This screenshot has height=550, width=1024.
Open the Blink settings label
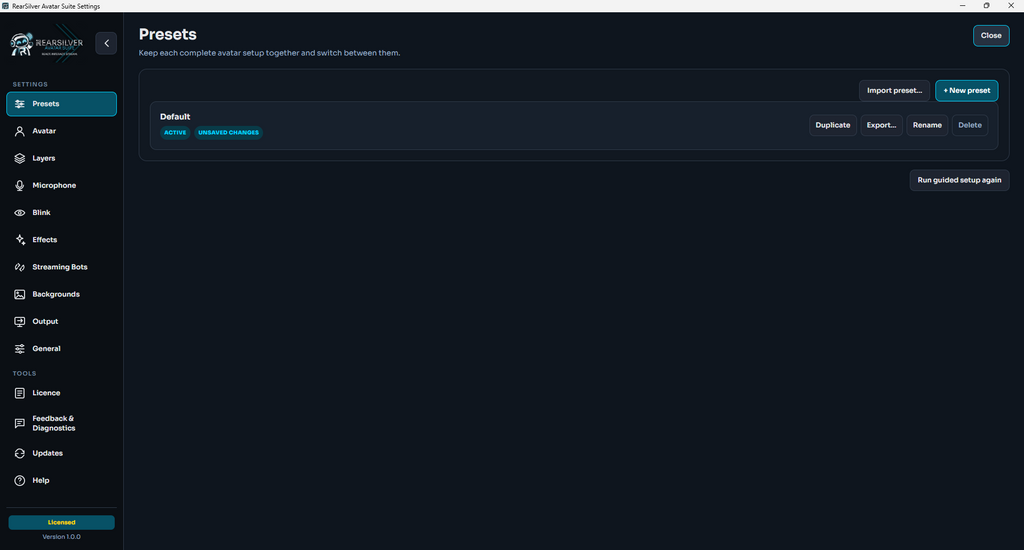[x=41, y=213]
